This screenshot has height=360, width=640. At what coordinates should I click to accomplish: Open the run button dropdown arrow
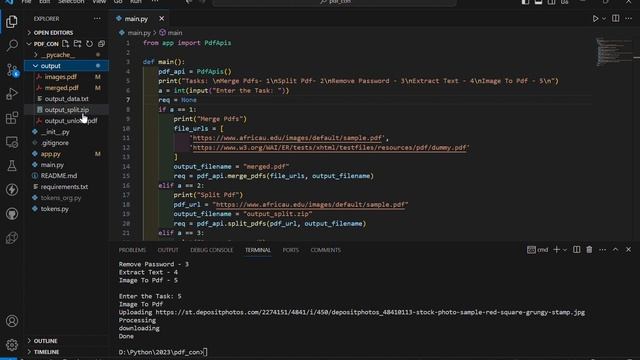[604, 19]
